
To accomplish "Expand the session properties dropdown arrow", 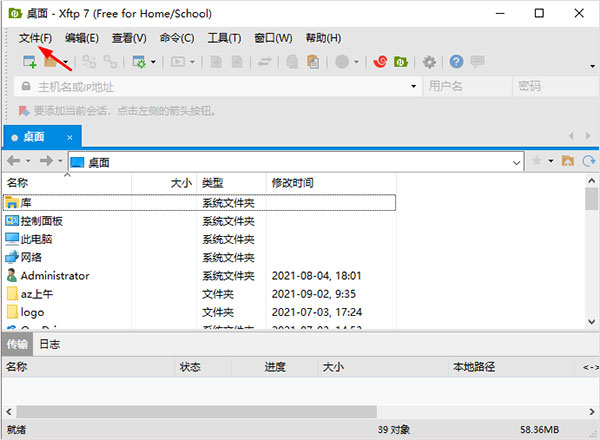I will coord(153,62).
